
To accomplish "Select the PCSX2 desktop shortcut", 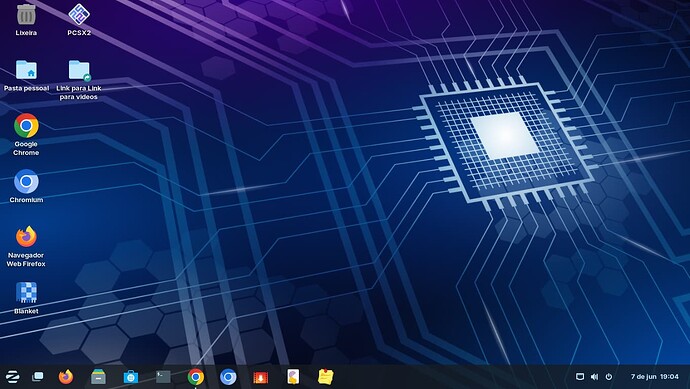I will [79, 20].
